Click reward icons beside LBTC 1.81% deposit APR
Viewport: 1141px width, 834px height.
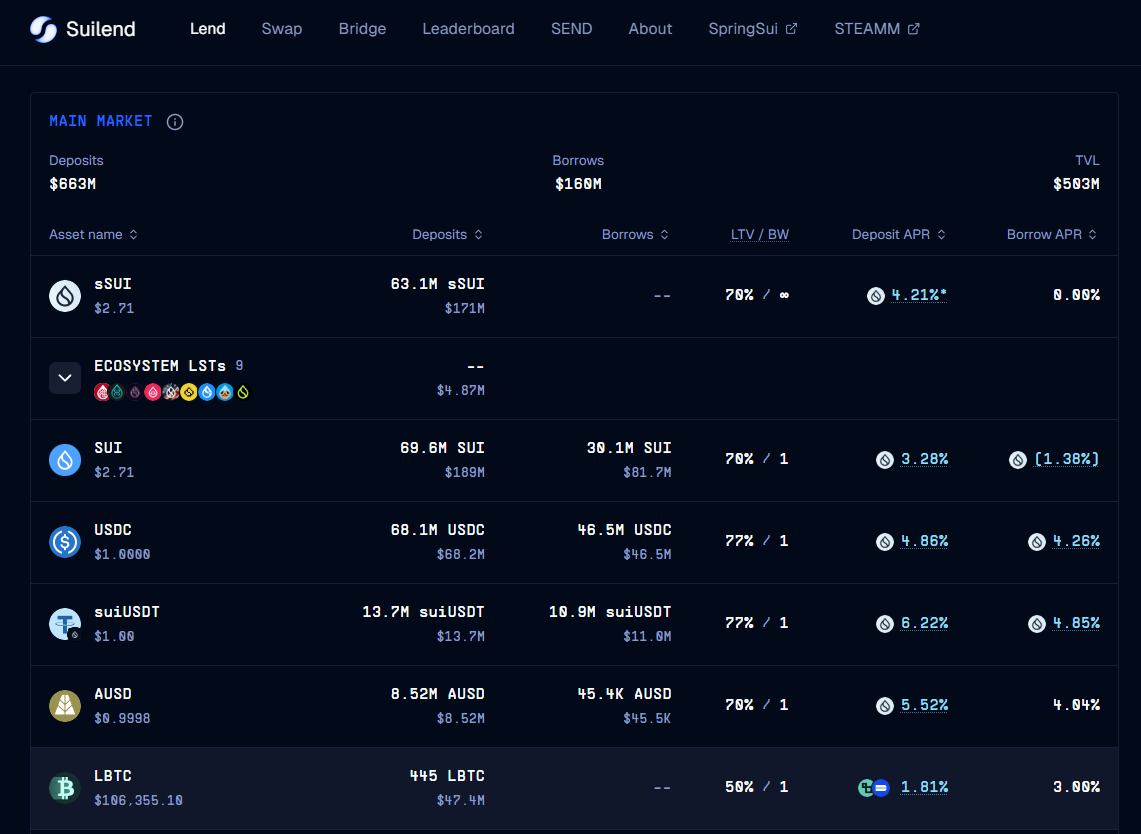[874, 787]
